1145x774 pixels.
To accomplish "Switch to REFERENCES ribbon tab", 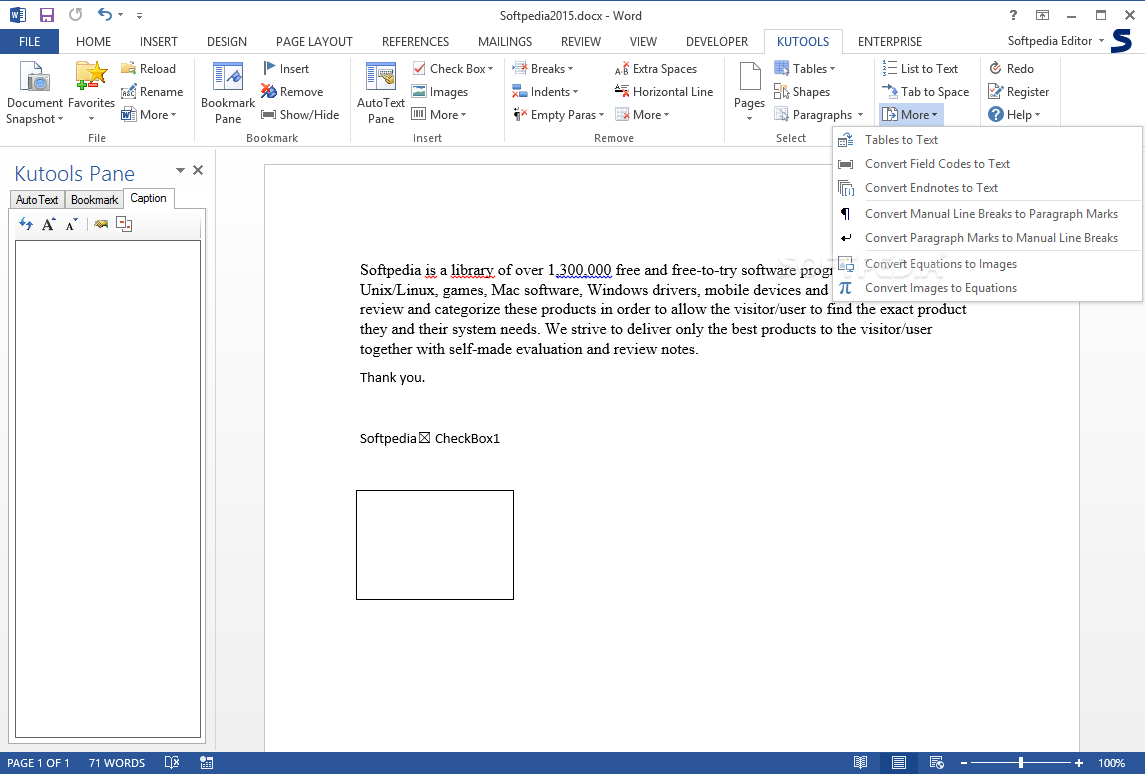I will 416,42.
